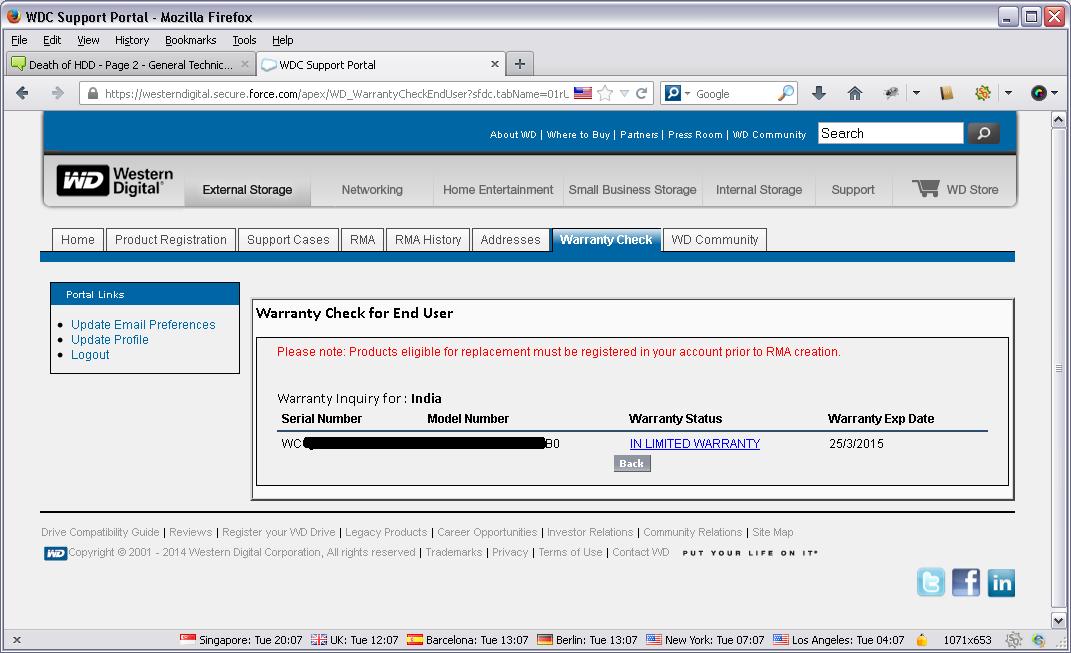This screenshot has height=653, width=1071.
Task: Open the URL history dropdown arrow
Action: tap(624, 93)
